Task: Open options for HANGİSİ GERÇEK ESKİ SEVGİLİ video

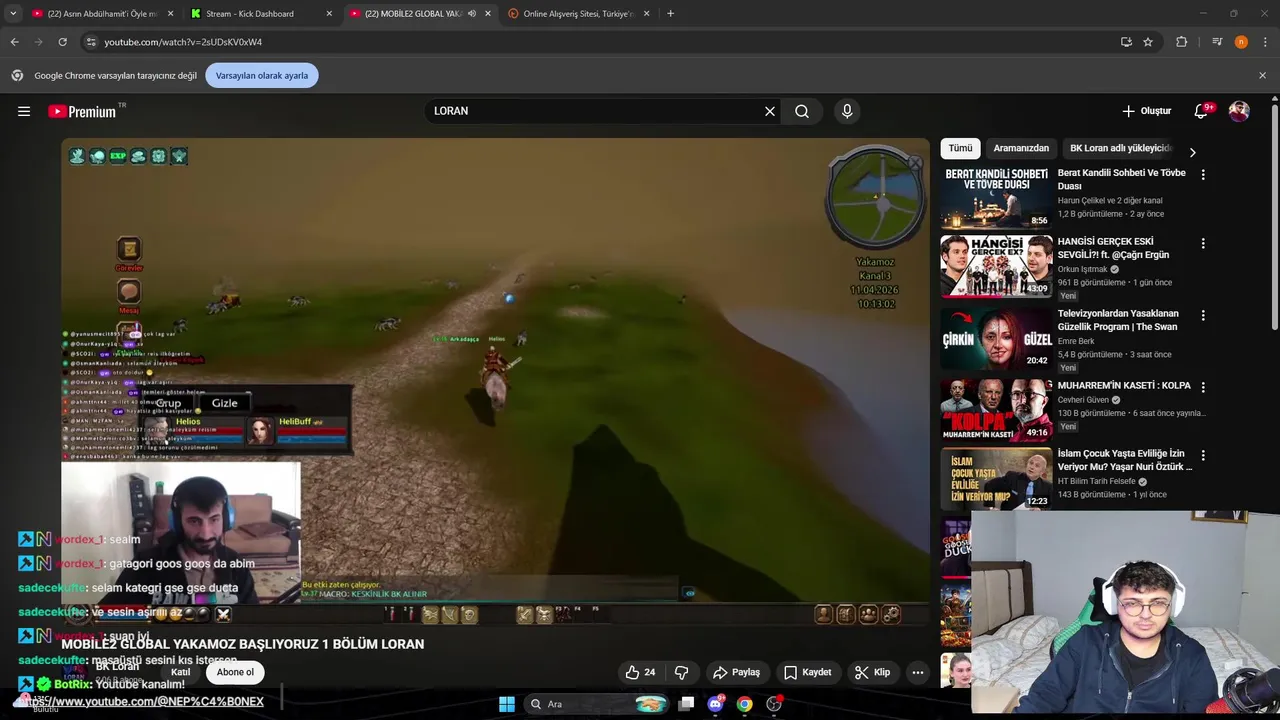Action: (1203, 243)
